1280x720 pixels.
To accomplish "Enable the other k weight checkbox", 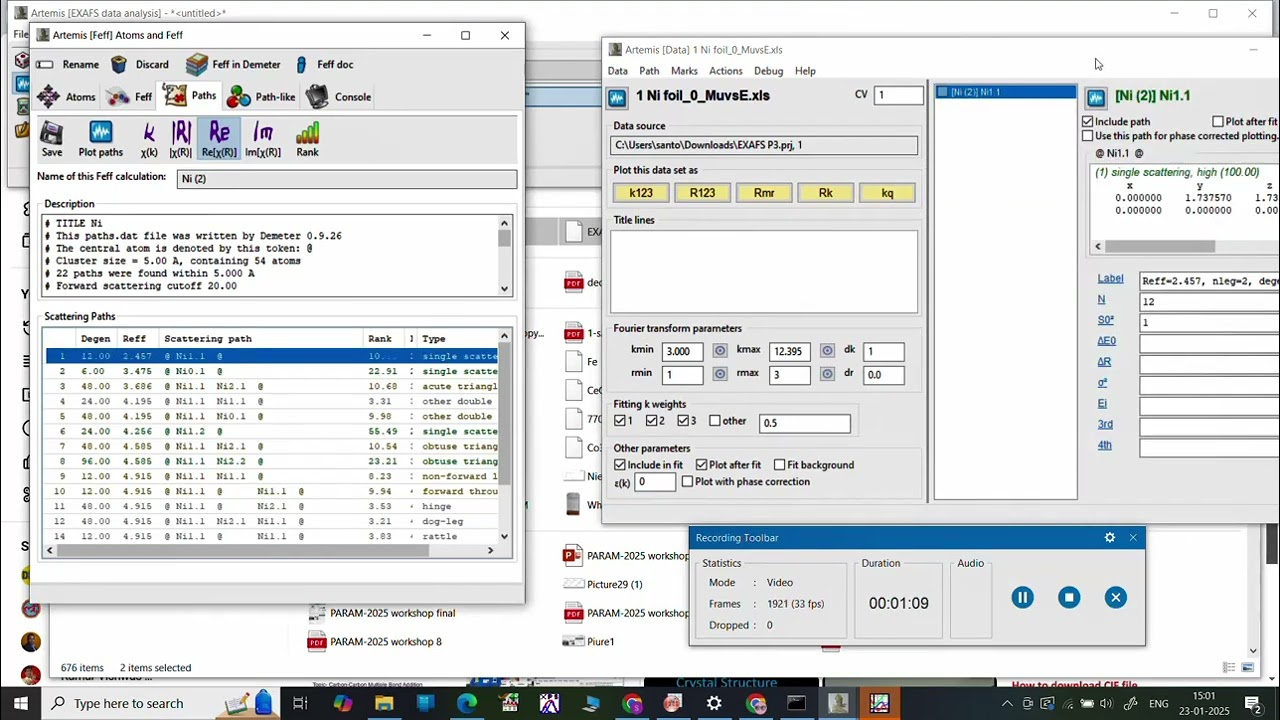I will [715, 421].
